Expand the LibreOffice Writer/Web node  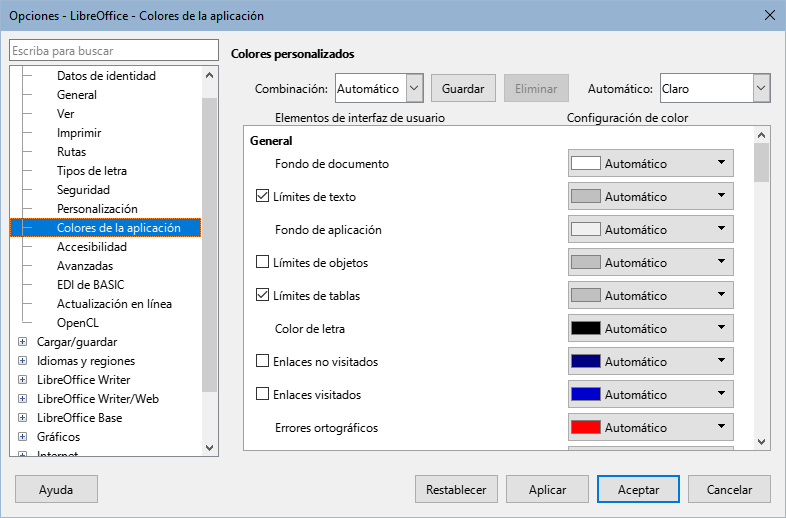pos(22,399)
